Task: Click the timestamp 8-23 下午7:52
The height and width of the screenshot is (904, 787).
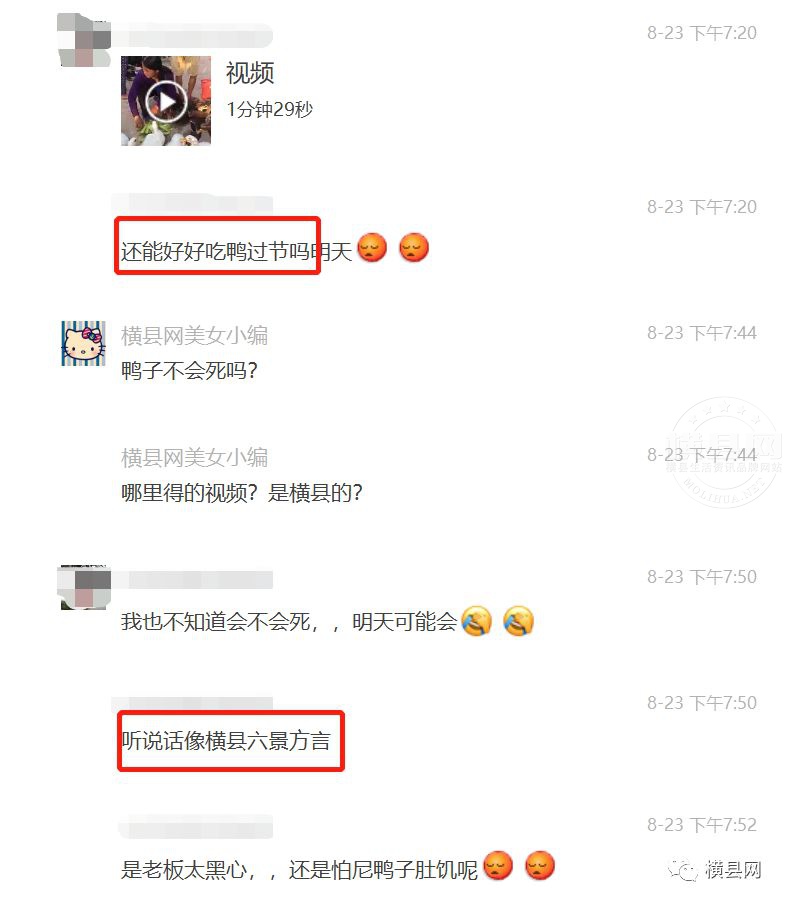Action: pyautogui.click(x=701, y=824)
